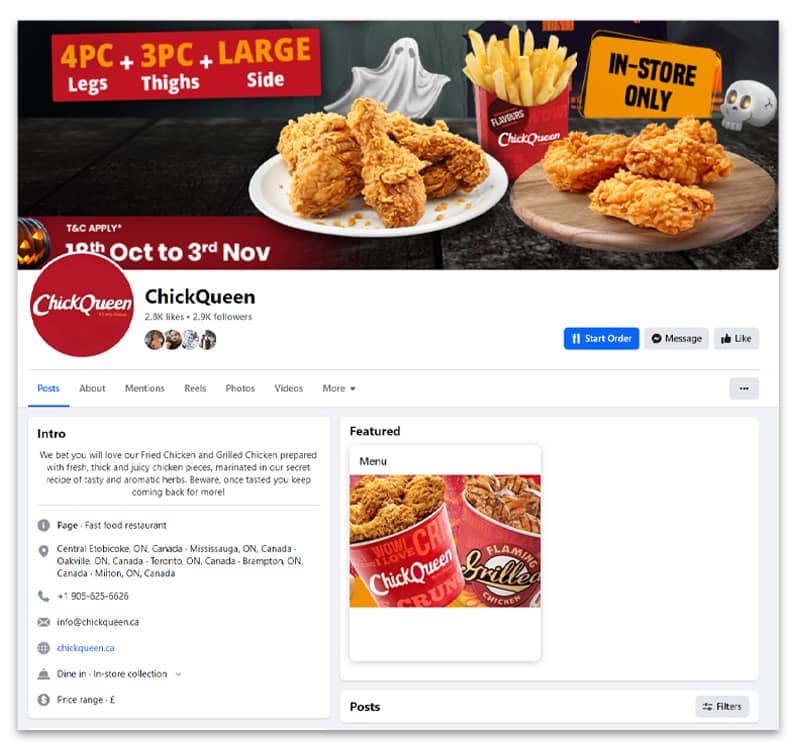Click the Start Order button
Viewport: 797px width, 751px height.
click(x=601, y=338)
